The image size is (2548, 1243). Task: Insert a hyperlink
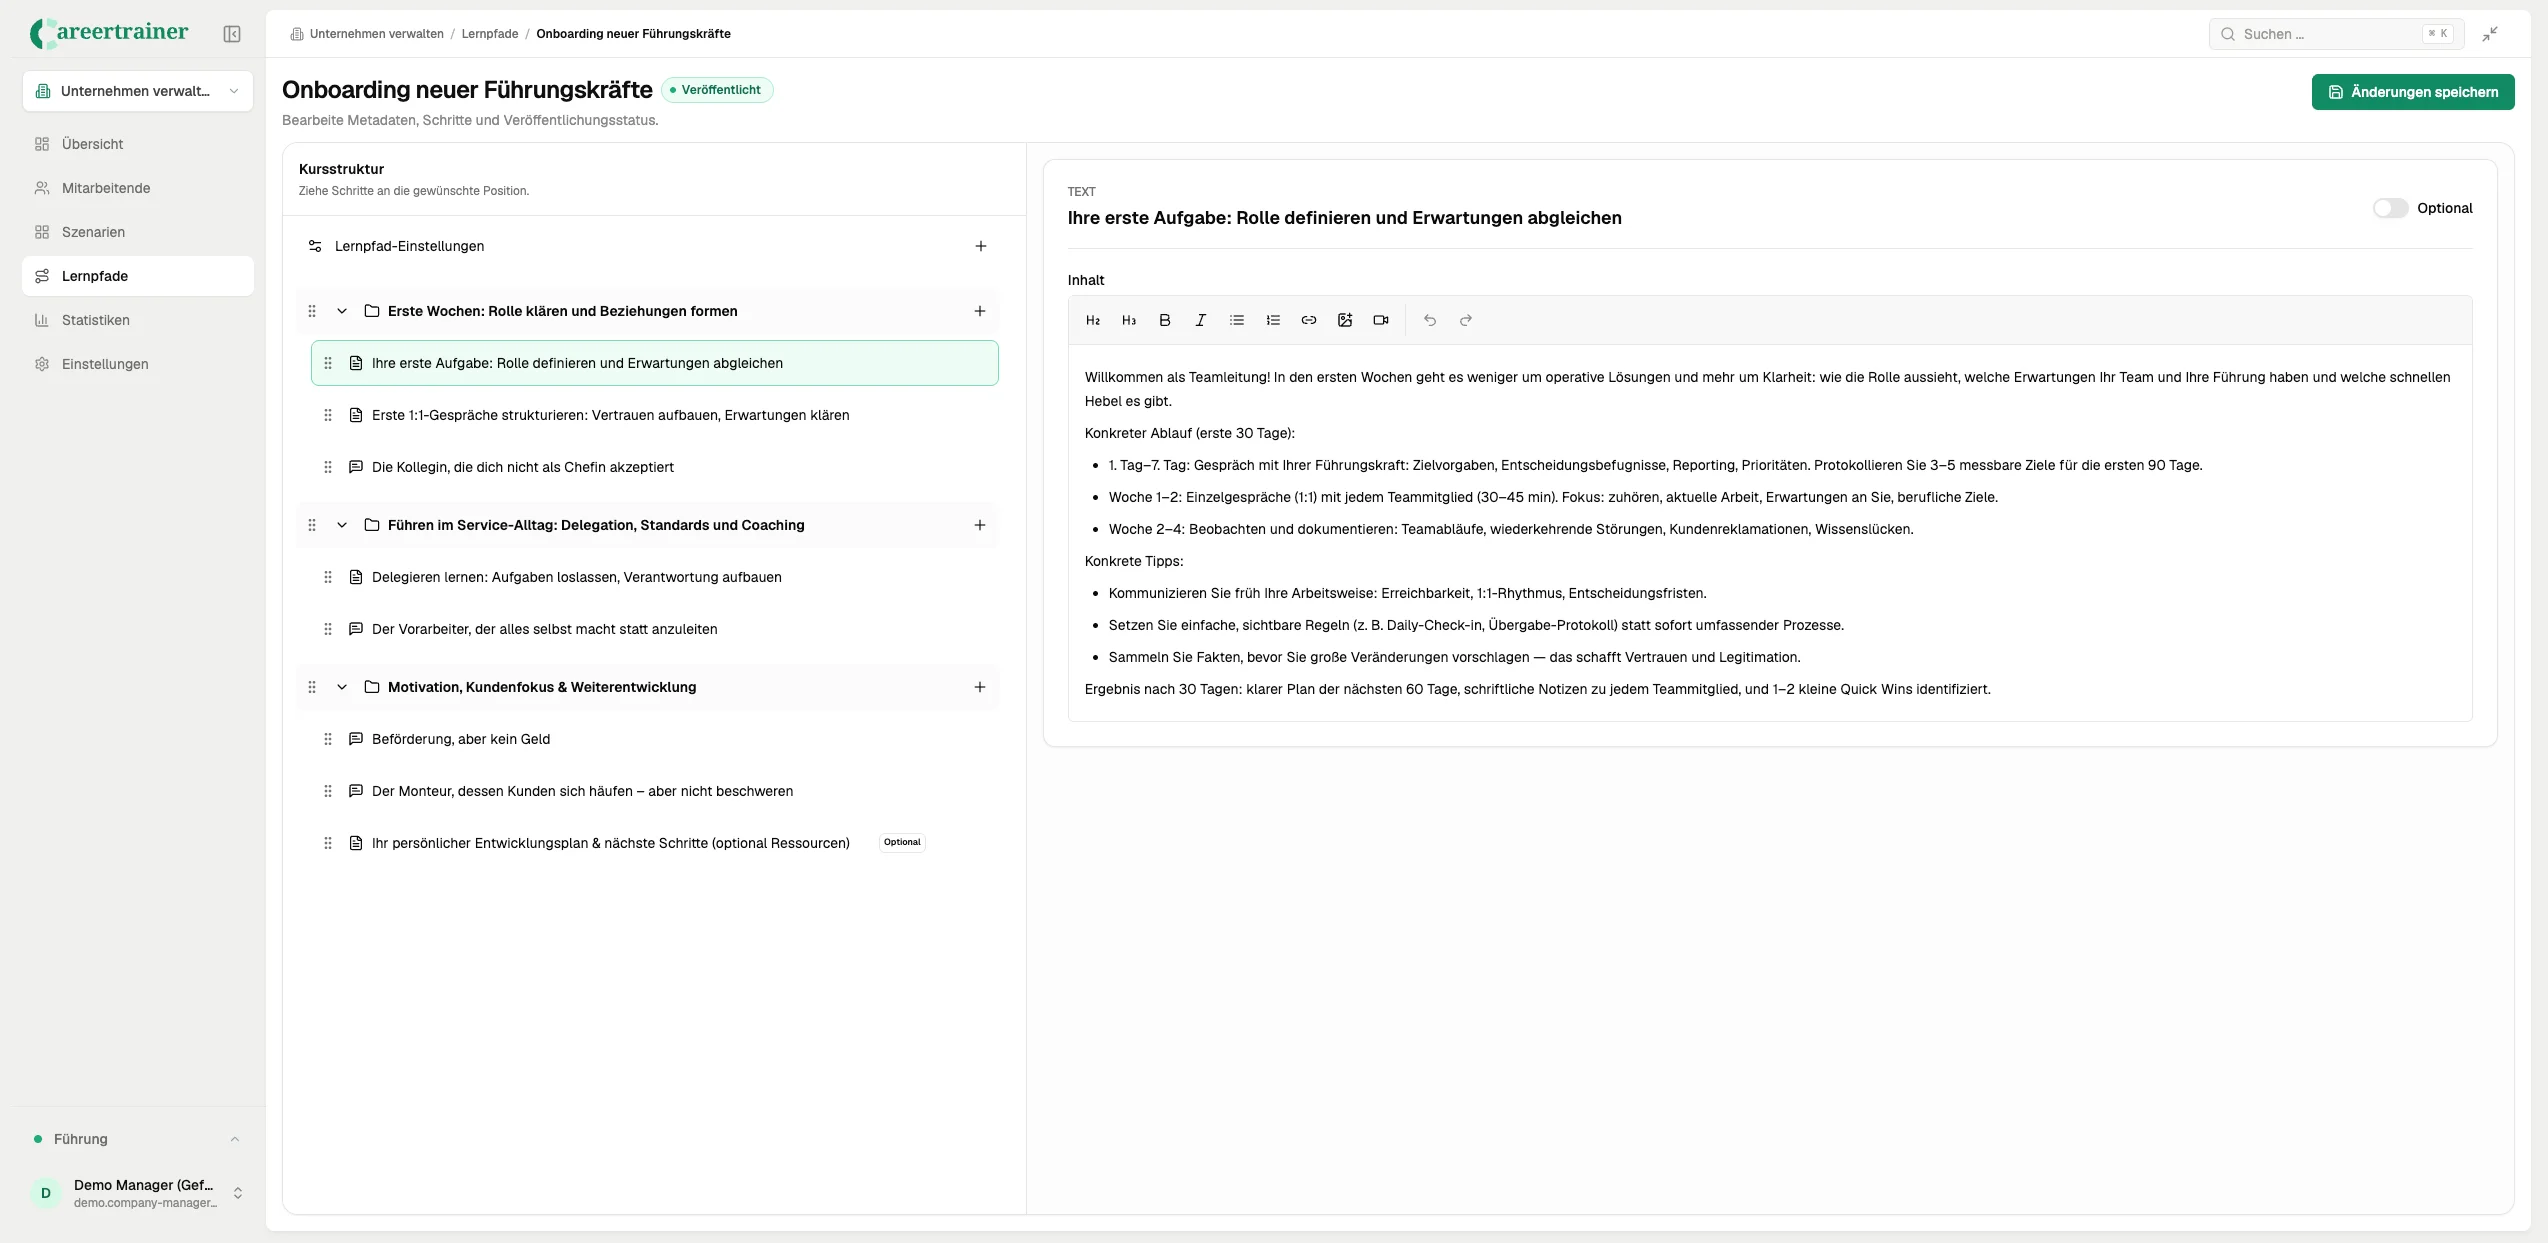[1309, 320]
